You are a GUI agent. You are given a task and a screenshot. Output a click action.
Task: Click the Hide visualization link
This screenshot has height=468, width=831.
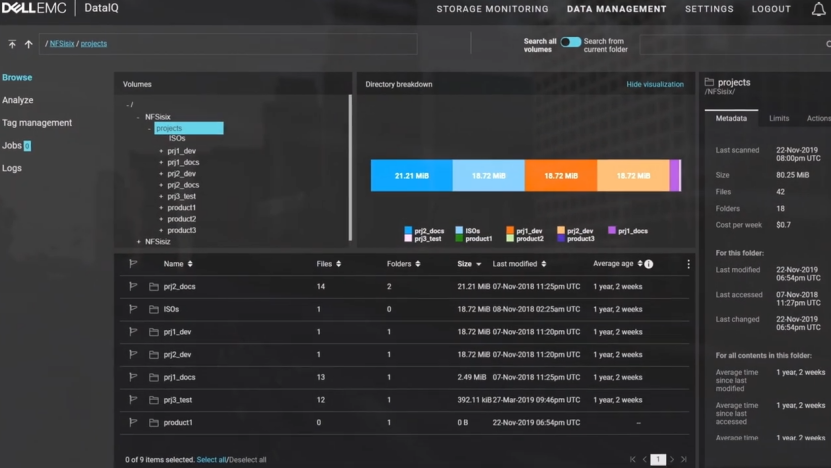[x=654, y=85]
